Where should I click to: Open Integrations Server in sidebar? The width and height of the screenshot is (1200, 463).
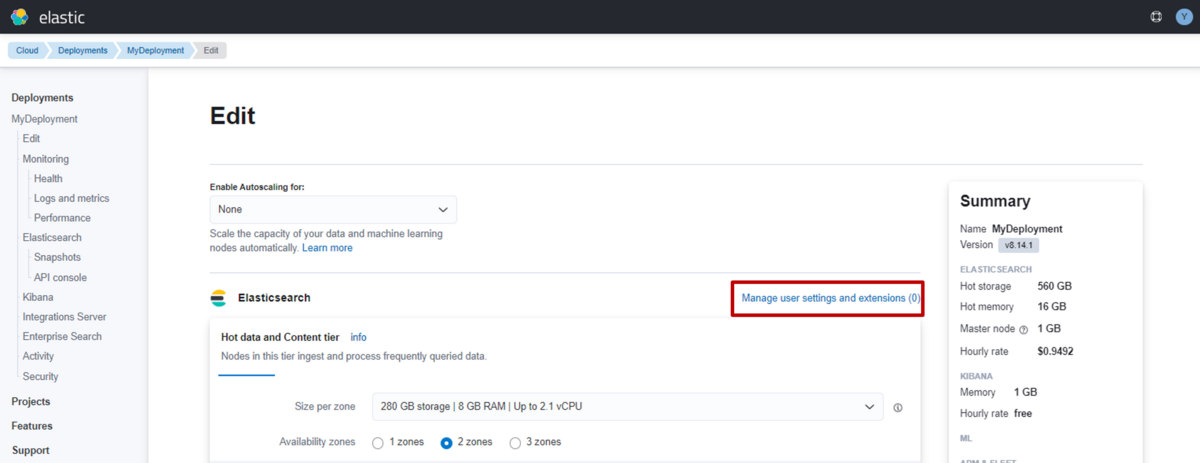point(64,317)
